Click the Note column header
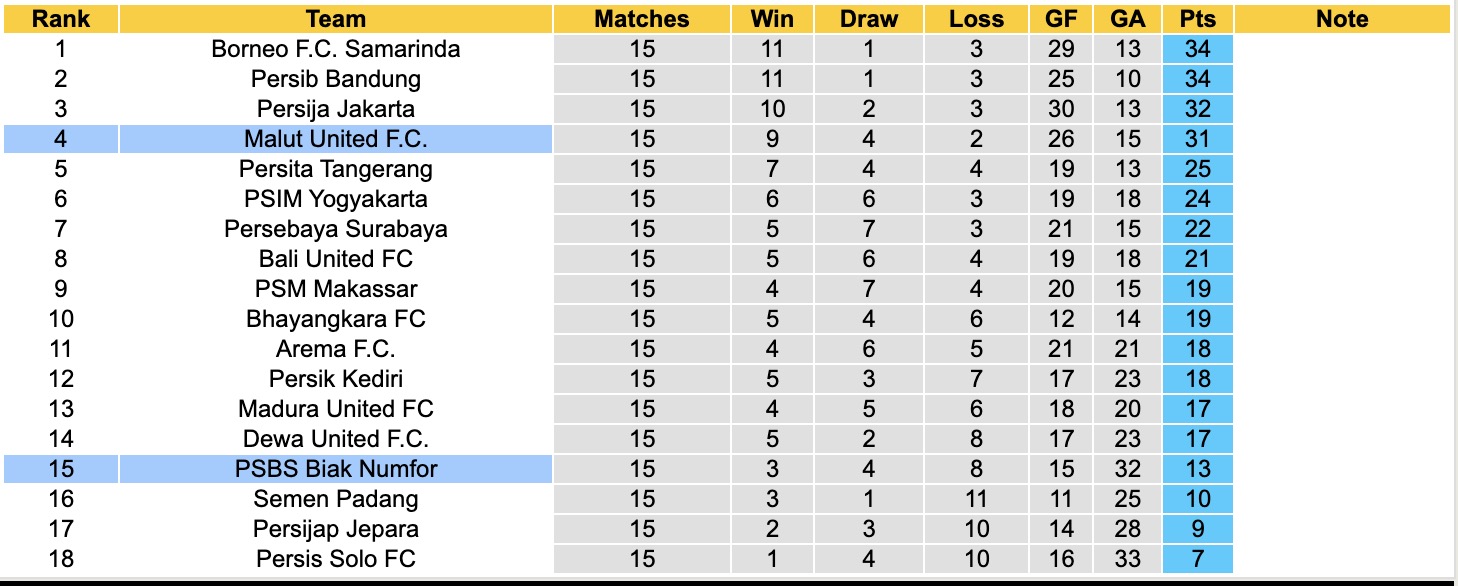Image resolution: width=1458 pixels, height=586 pixels. (x=1342, y=19)
